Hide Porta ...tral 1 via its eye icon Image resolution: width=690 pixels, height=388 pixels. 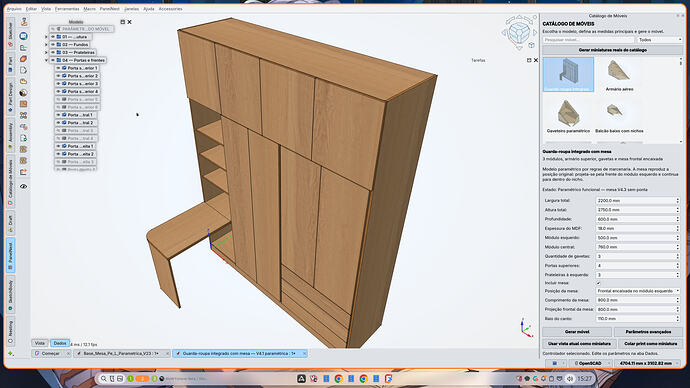[59, 115]
